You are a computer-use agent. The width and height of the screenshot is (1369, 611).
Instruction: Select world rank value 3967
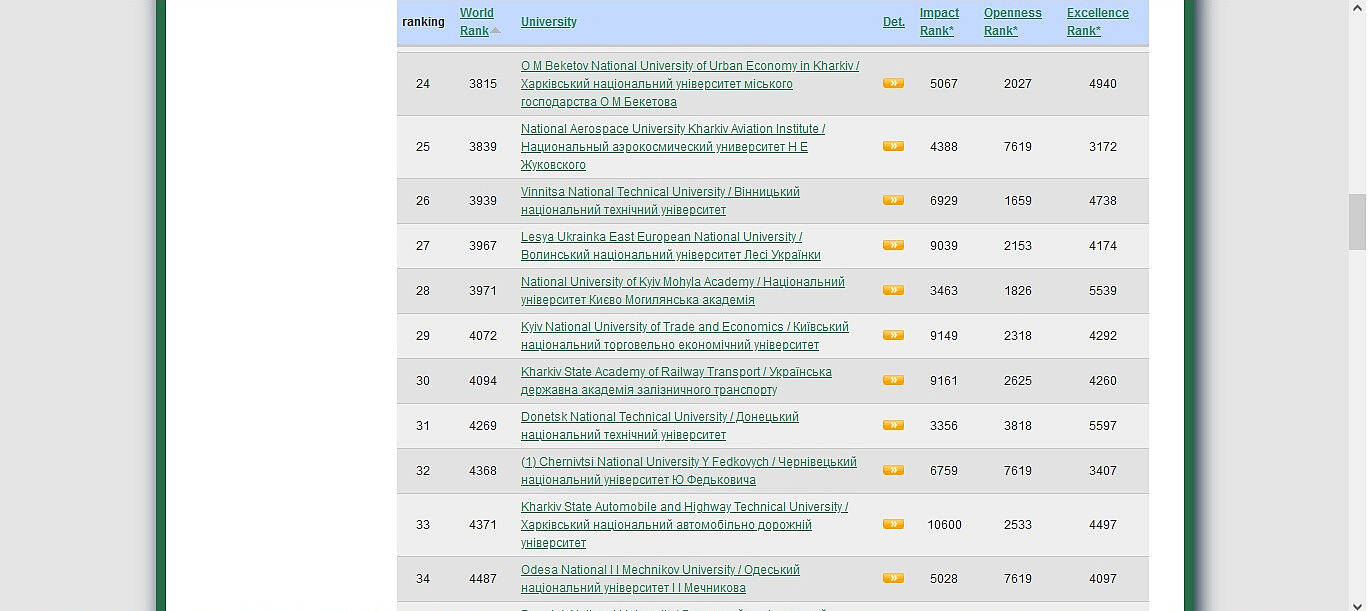(x=483, y=246)
